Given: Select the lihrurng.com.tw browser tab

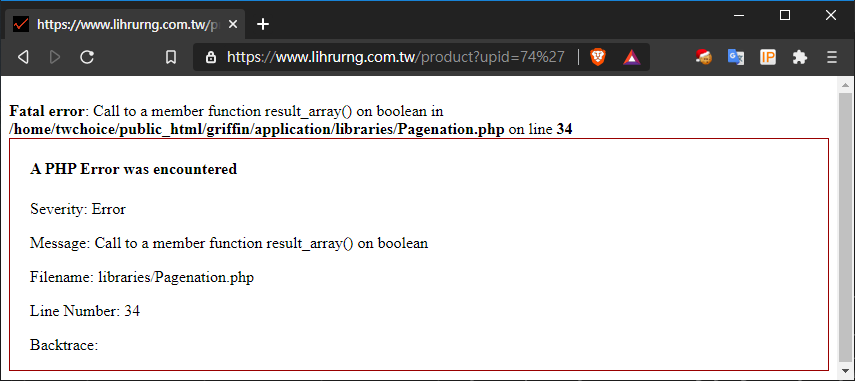Looking at the screenshot, I should 125,25.
